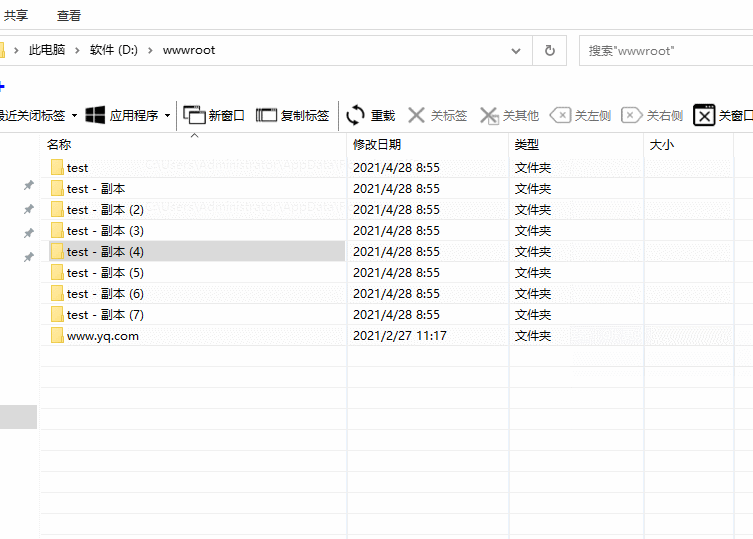Select the test - 副本 (6) folder icon
The height and width of the screenshot is (539, 753).
pos(57,294)
